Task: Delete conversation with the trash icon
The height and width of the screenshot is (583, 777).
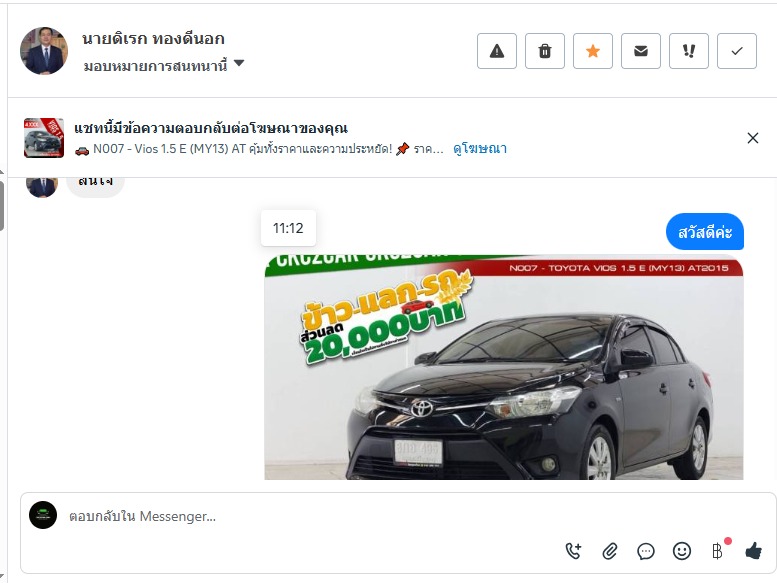Action: 545,51
